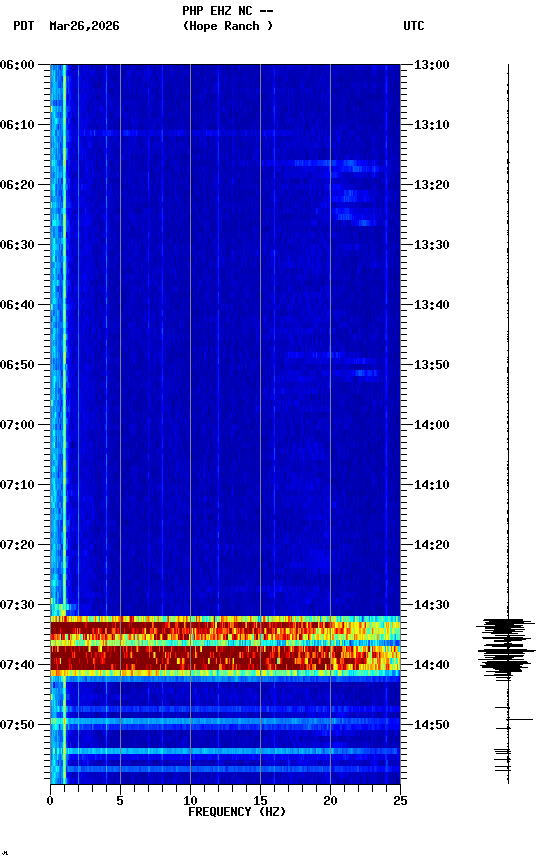Viewport: 552px width, 864px height.
Task: Click the date Mar26,2026
Action: coord(84,26)
